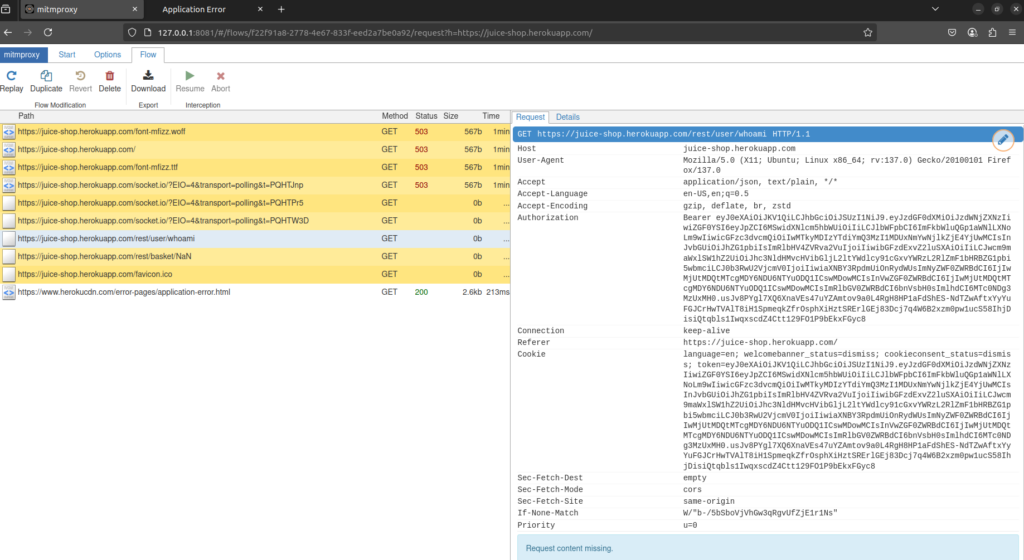The width and height of the screenshot is (1024, 560).
Task: Switch to the Options tab
Action: coord(107,54)
